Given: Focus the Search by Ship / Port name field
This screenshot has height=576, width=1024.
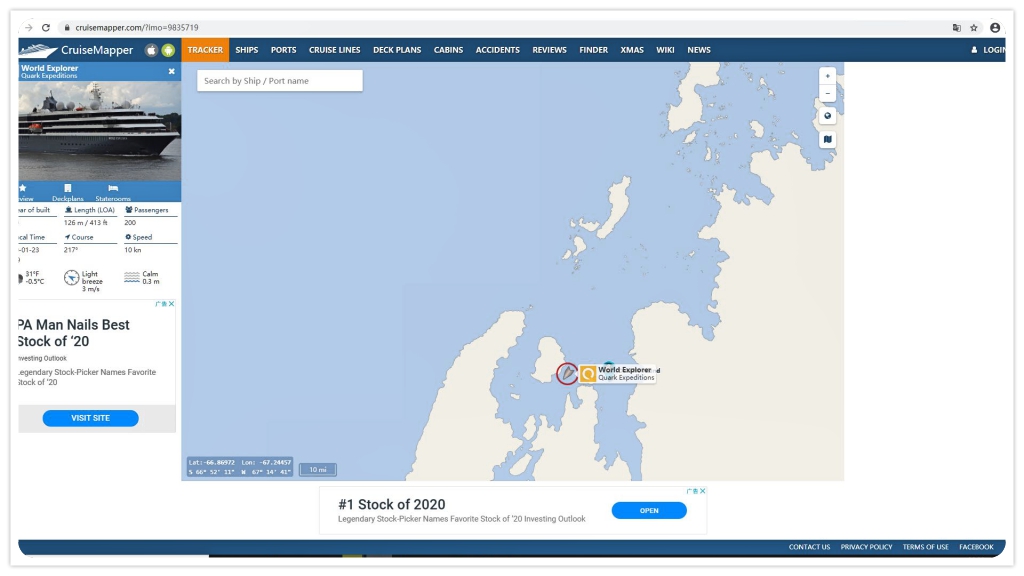Looking at the screenshot, I should click(280, 81).
